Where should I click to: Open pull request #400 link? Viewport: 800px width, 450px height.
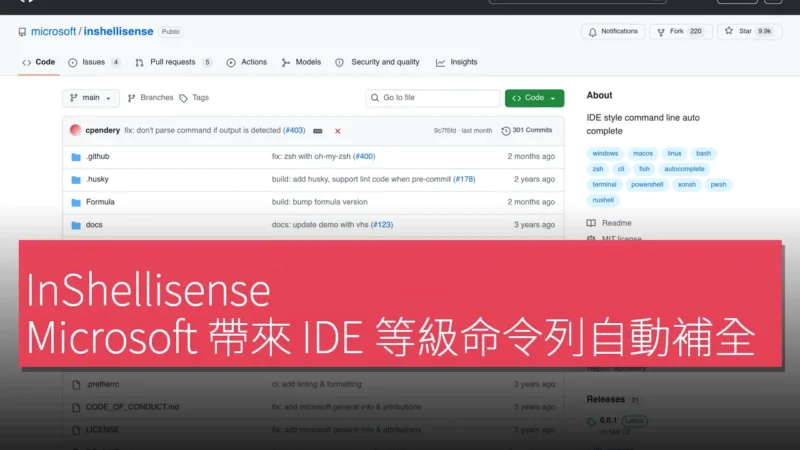point(364,157)
